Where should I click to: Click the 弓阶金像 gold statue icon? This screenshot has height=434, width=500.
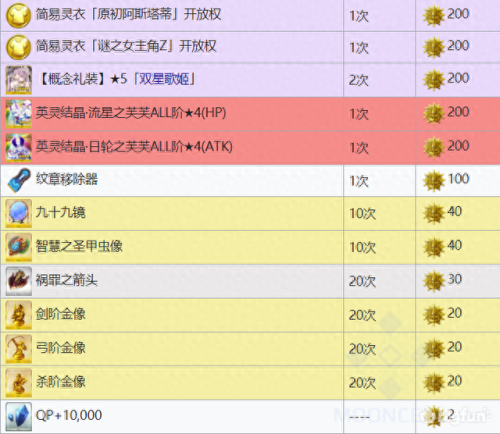click(19, 349)
